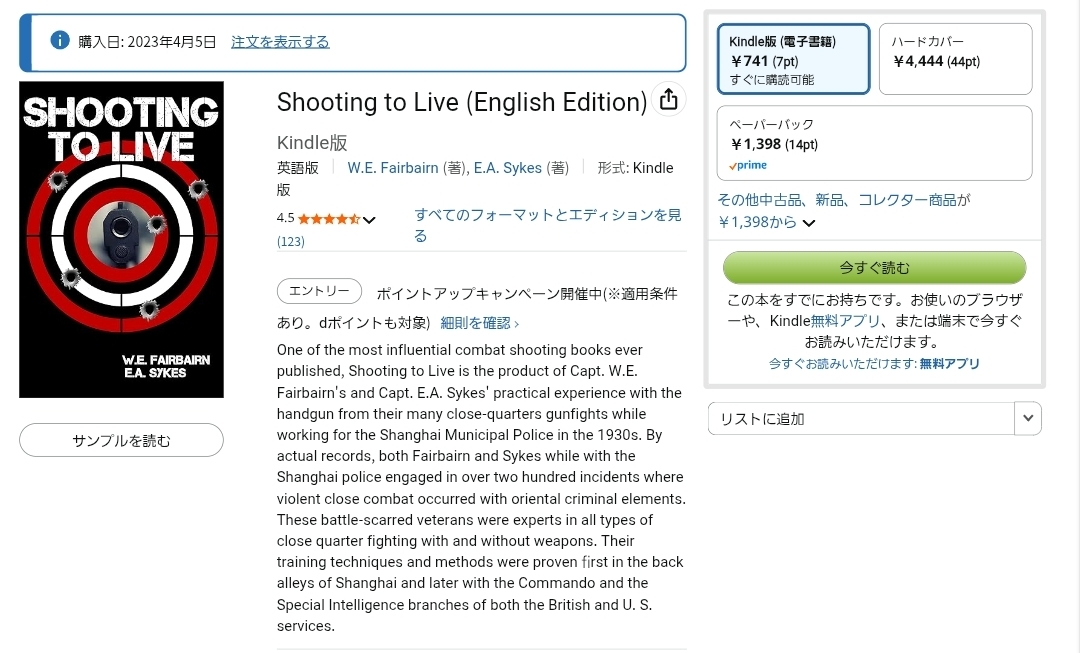1080x653 pixels.
Task: Click the リストに追加 button
Action: click(861, 418)
